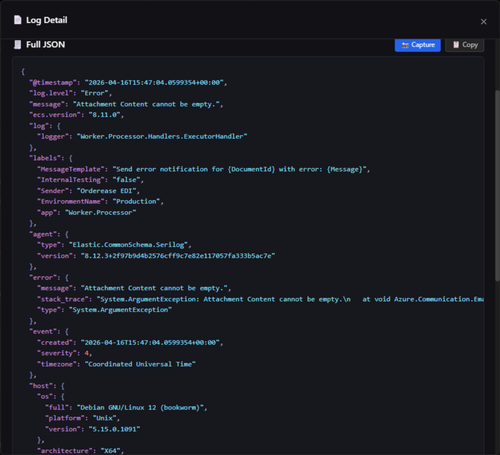The image size is (500, 455).
Task: Click the Capture button
Action: click(x=418, y=45)
